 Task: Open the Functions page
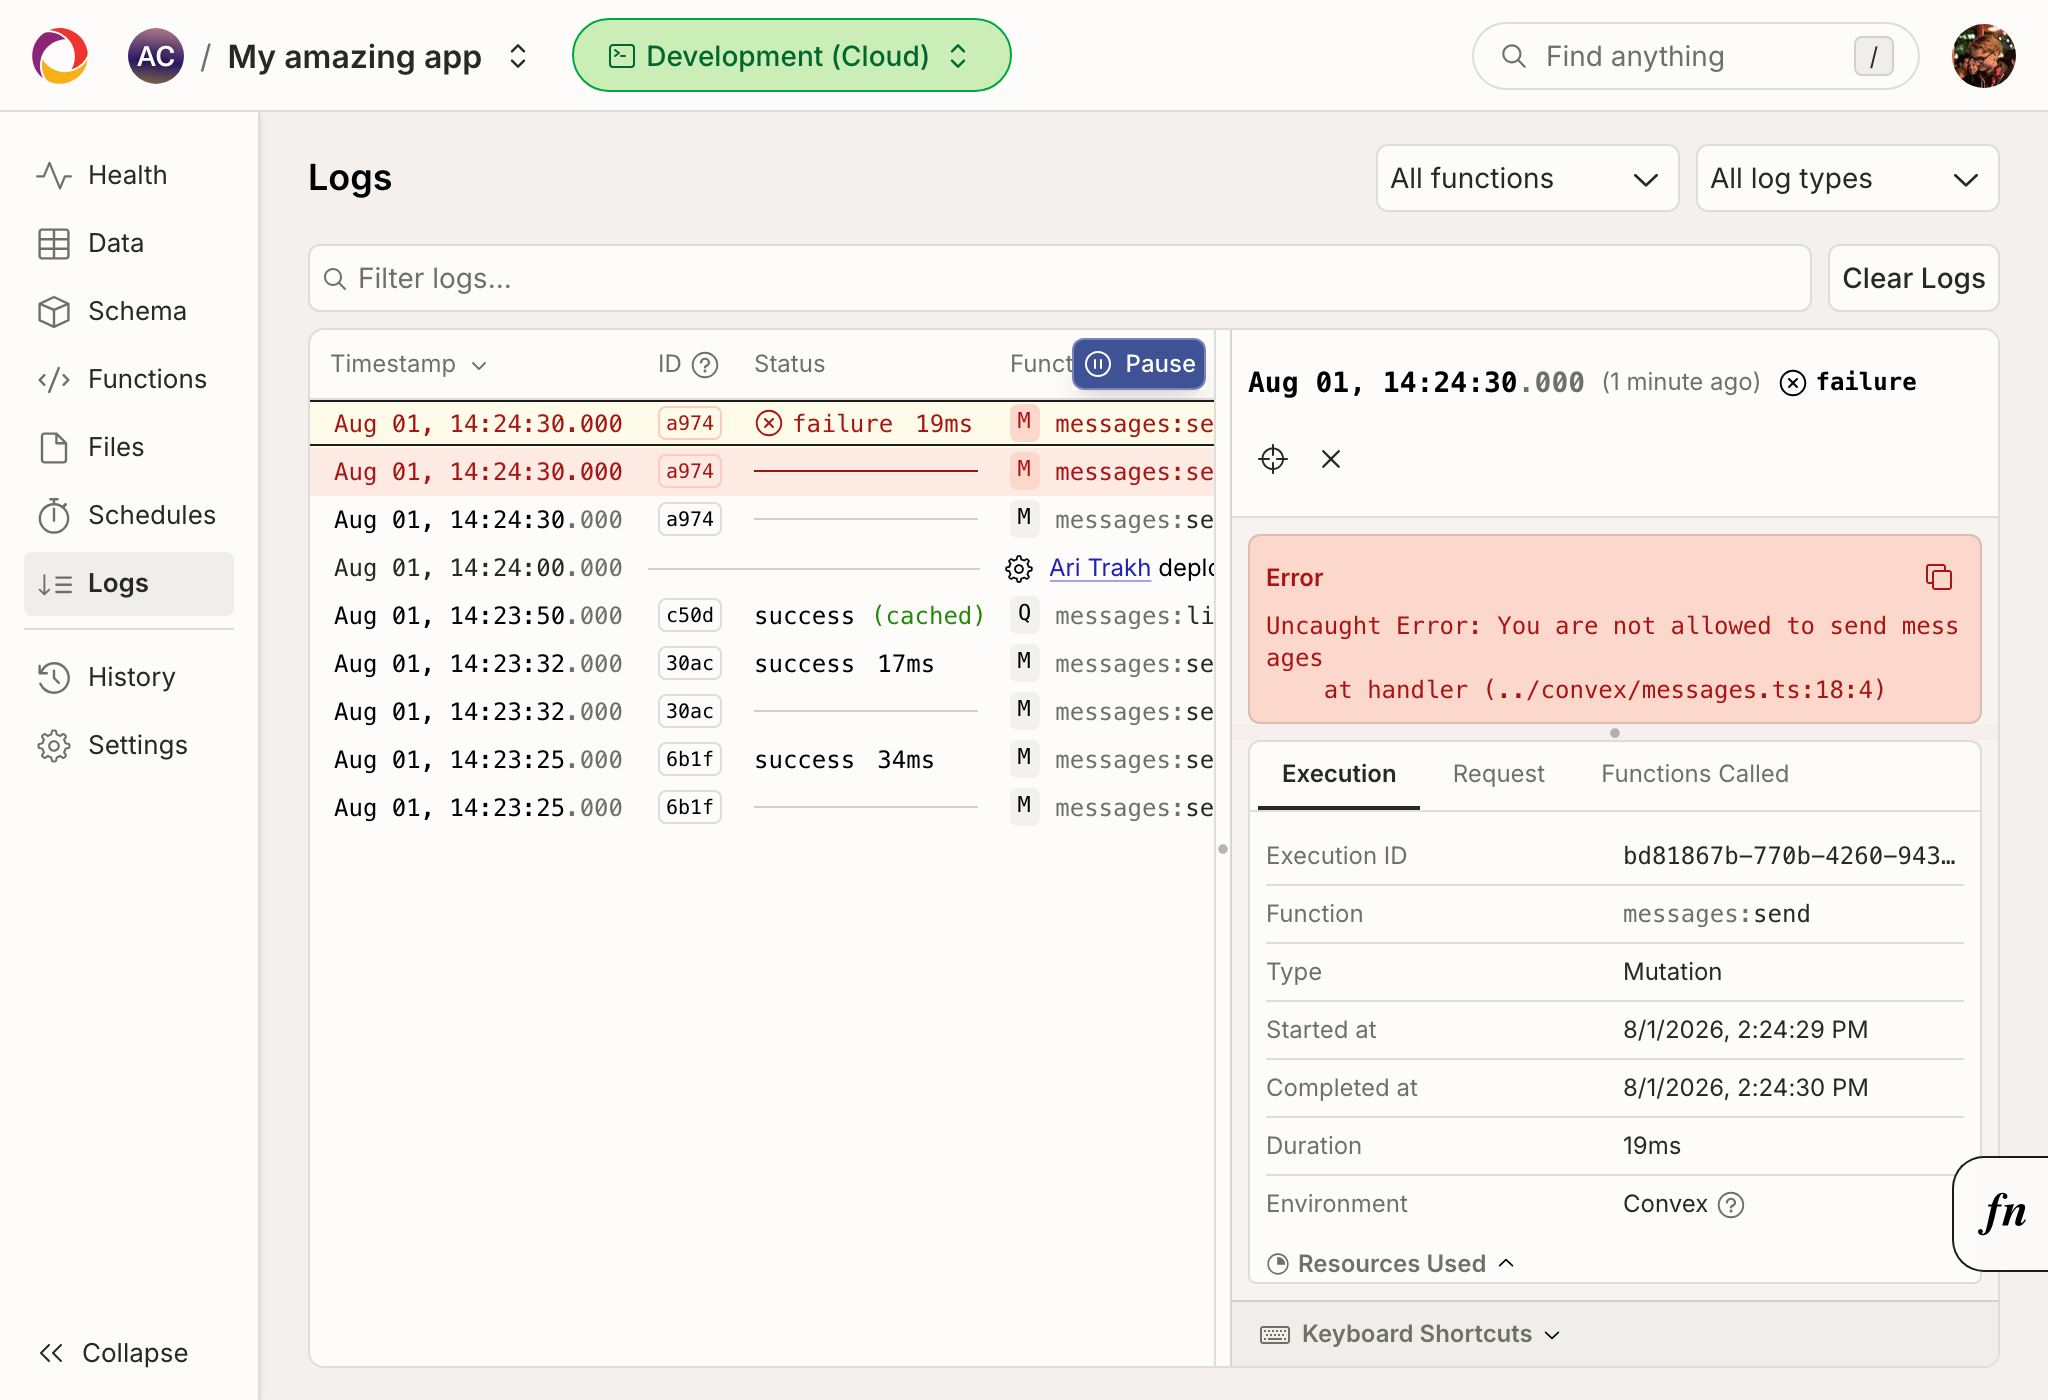(x=128, y=379)
